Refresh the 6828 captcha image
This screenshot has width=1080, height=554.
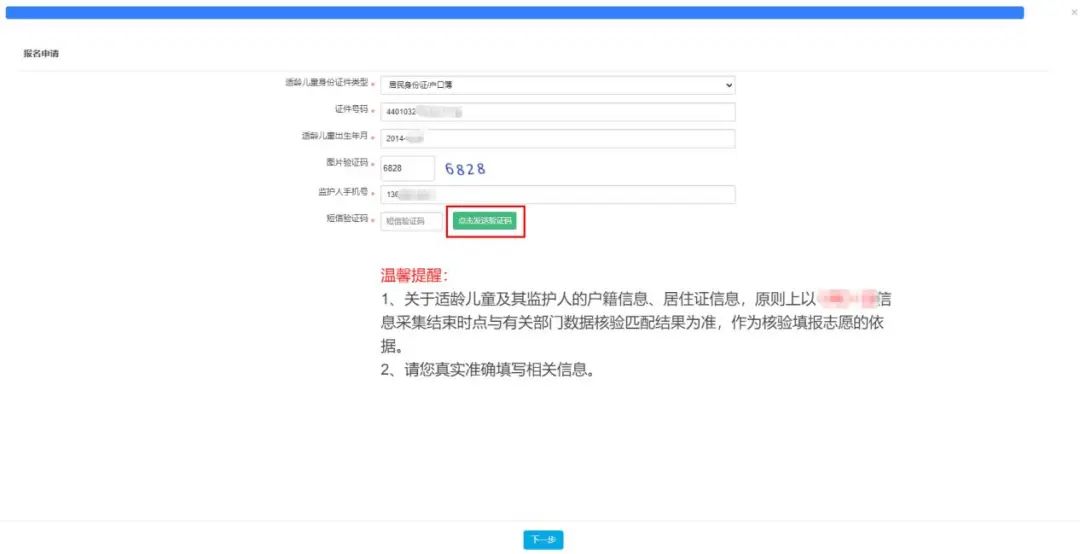[x=465, y=169]
